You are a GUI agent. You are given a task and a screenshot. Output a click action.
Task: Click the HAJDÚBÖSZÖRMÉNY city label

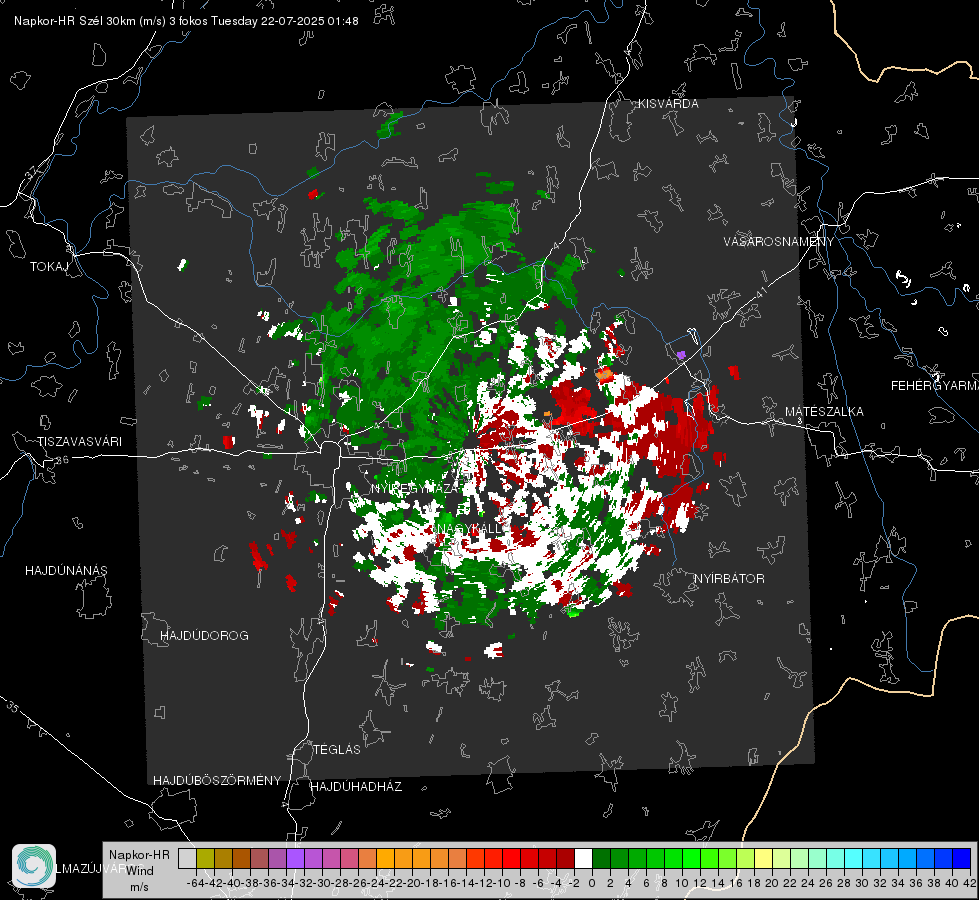(x=217, y=781)
